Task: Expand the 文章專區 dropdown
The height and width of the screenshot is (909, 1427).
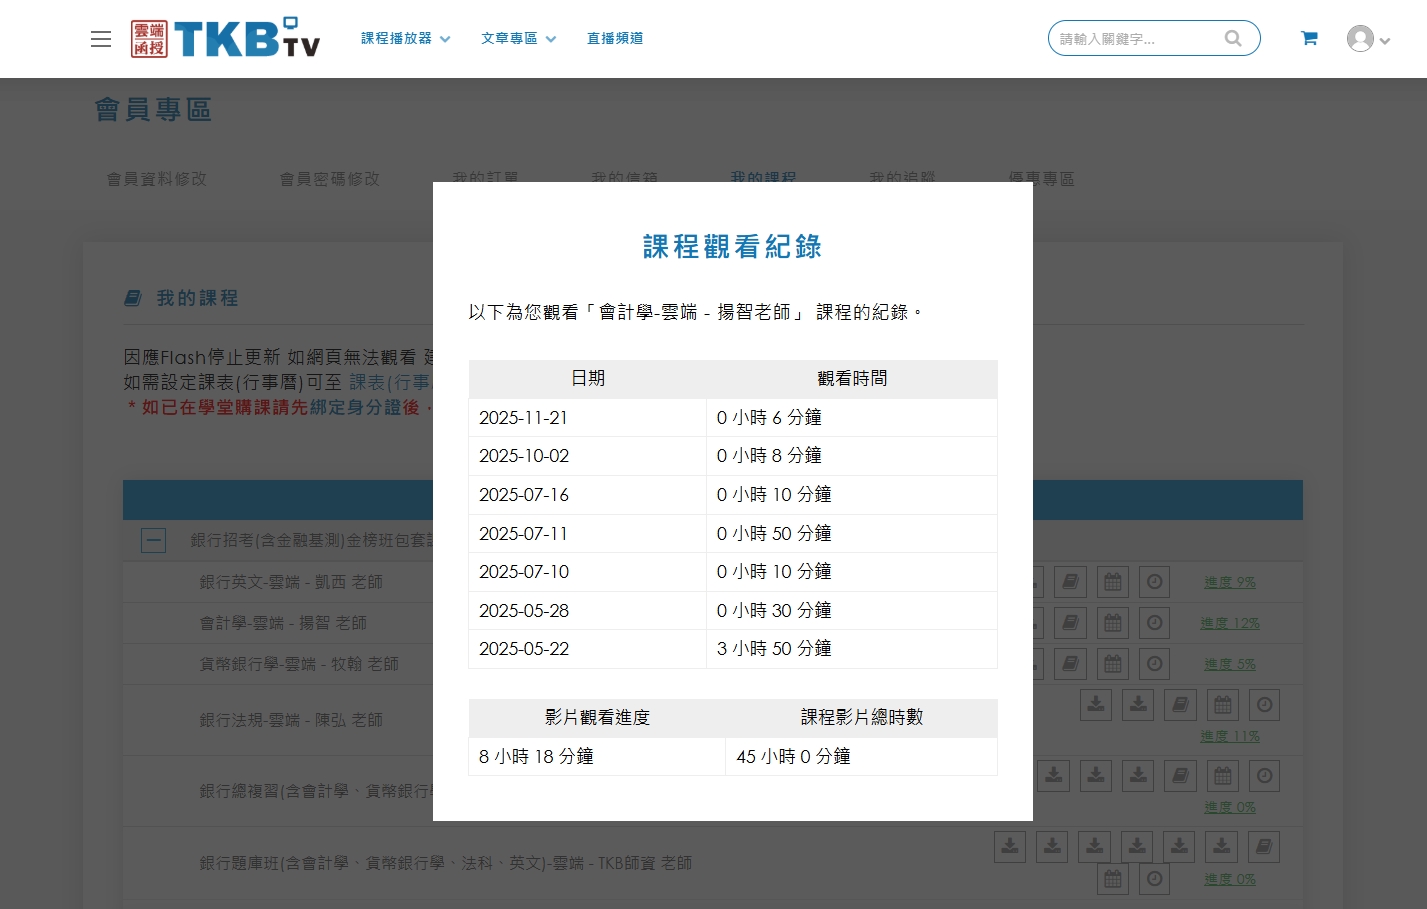Action: 517,38
